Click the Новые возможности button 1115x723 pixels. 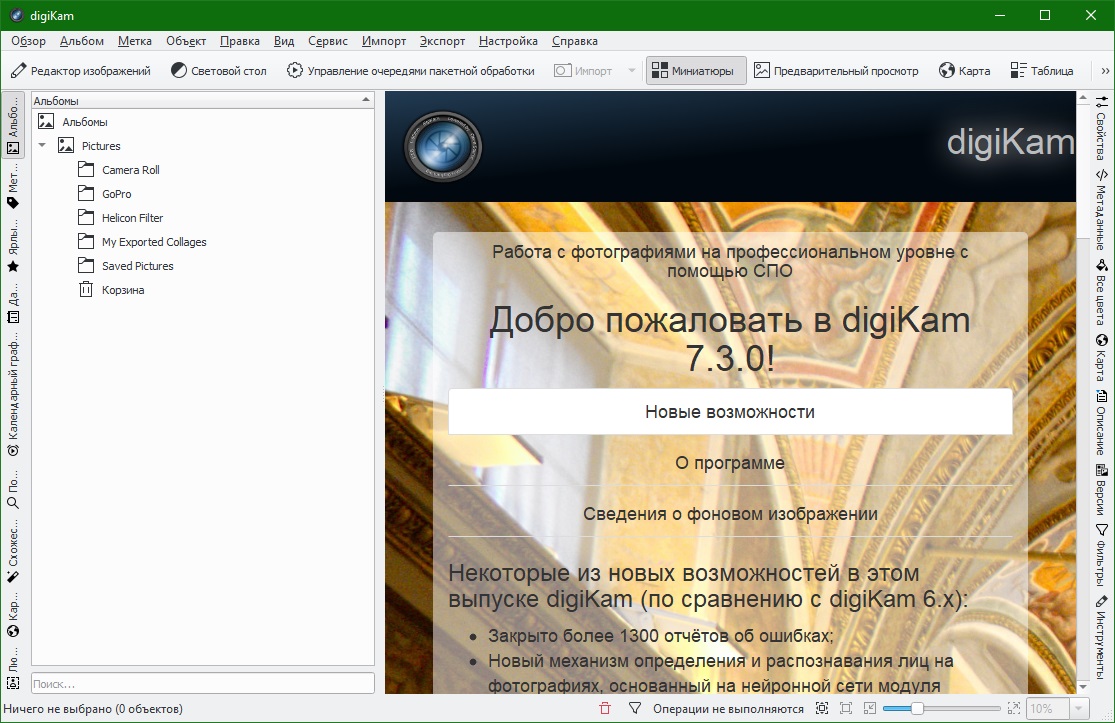coord(730,412)
